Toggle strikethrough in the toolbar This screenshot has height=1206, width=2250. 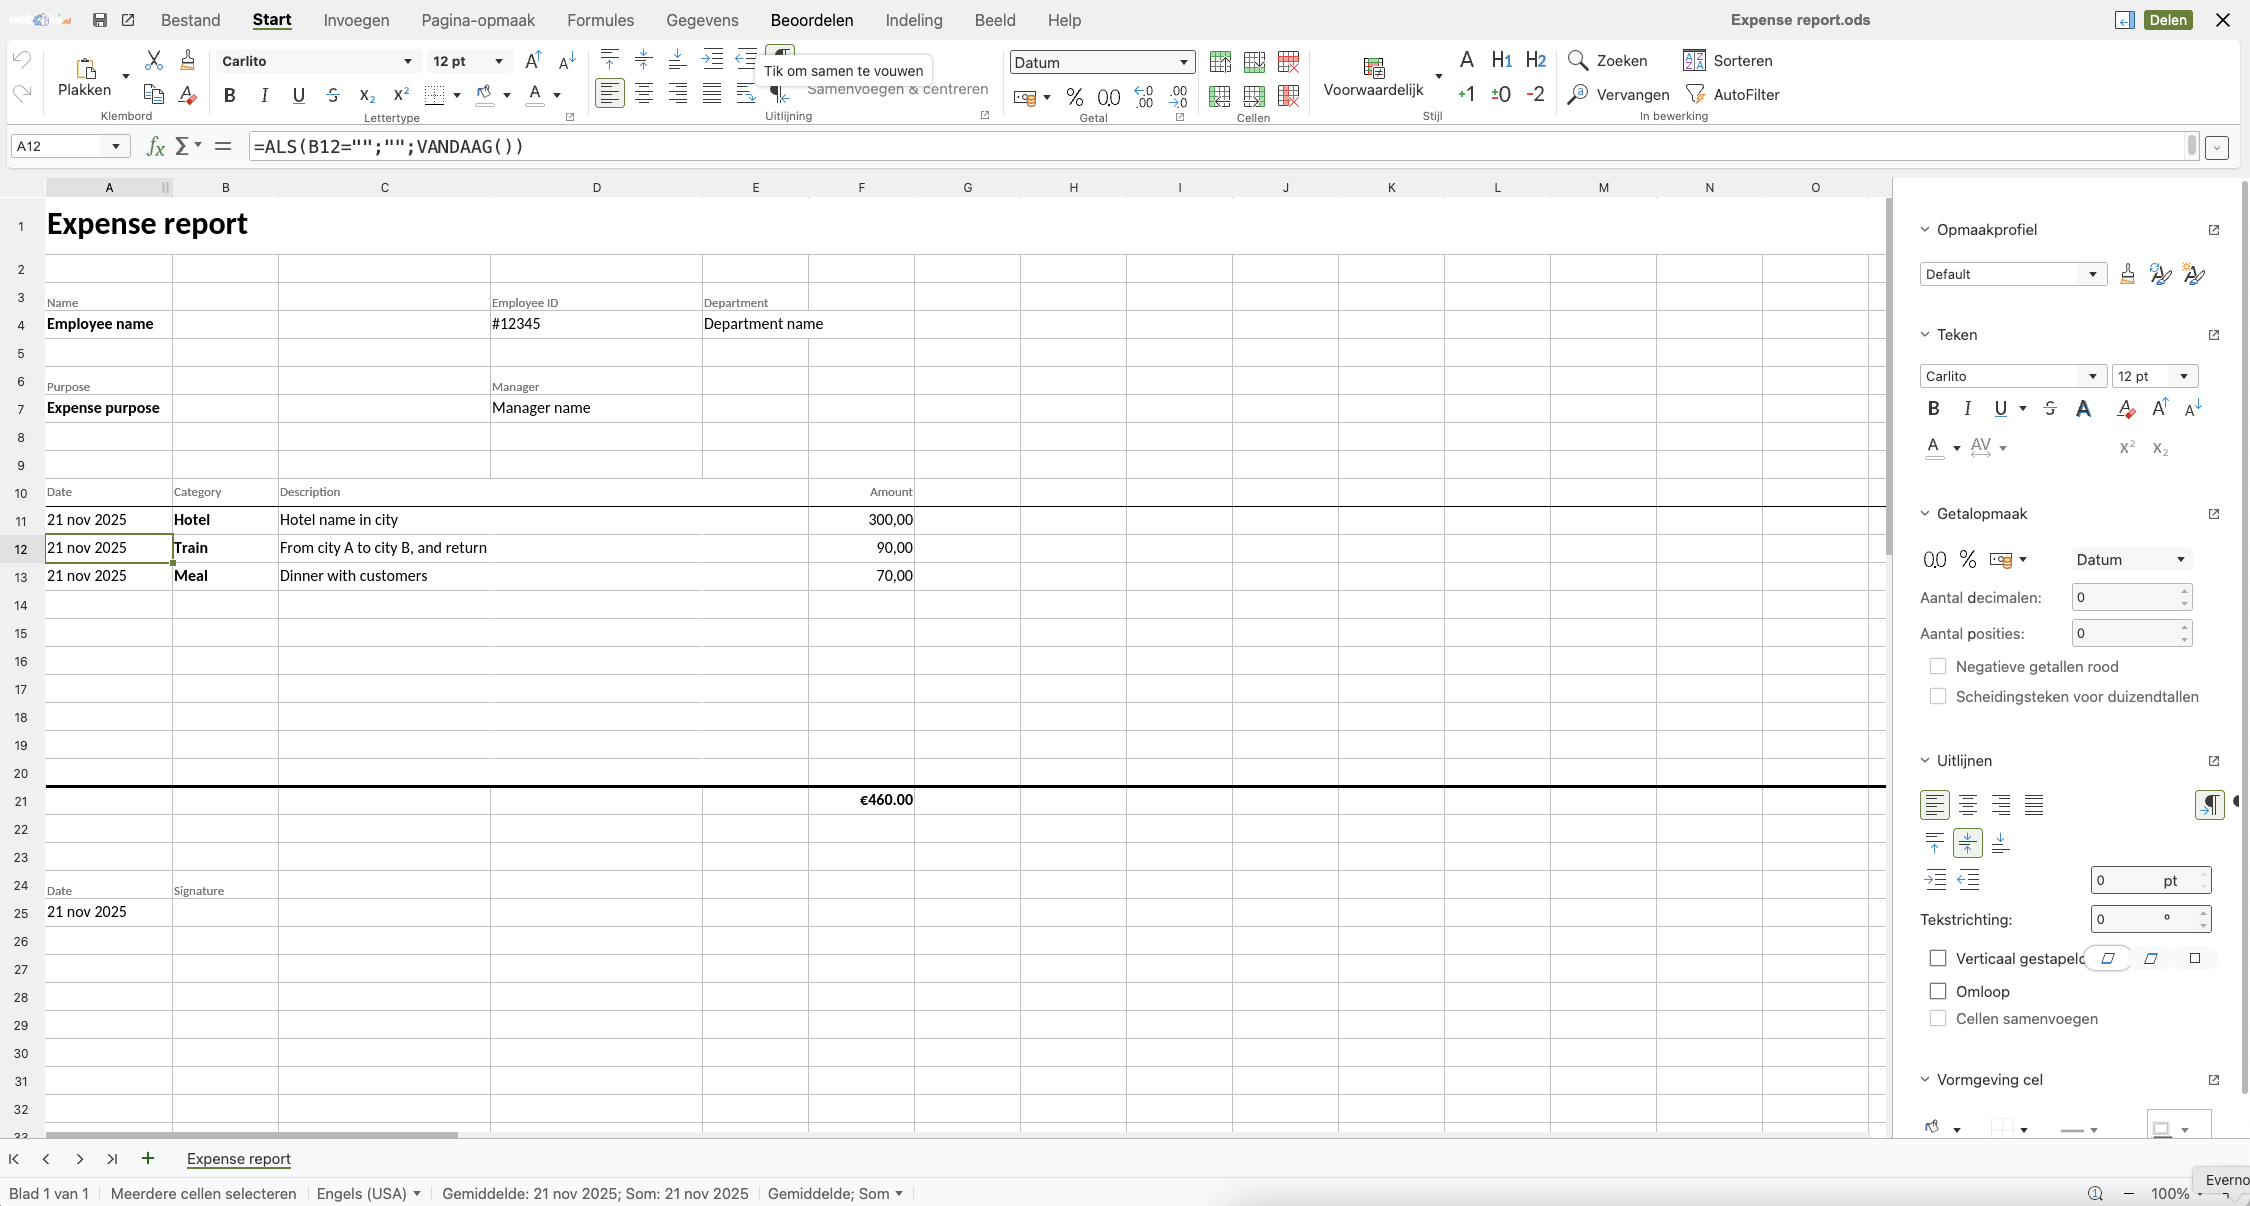pyautogui.click(x=333, y=95)
